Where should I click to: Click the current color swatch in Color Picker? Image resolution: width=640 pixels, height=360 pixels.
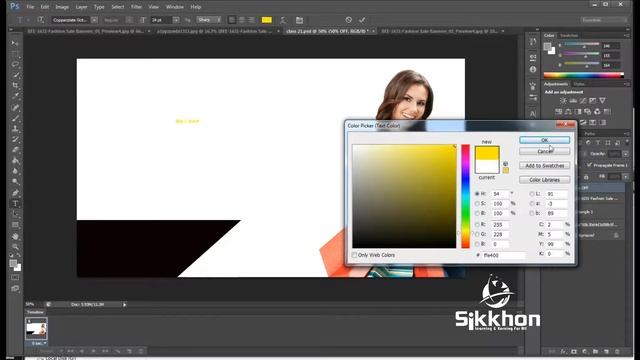click(x=487, y=167)
